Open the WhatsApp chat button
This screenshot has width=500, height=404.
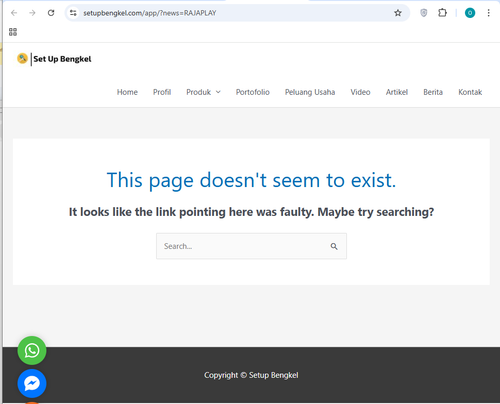[32, 350]
